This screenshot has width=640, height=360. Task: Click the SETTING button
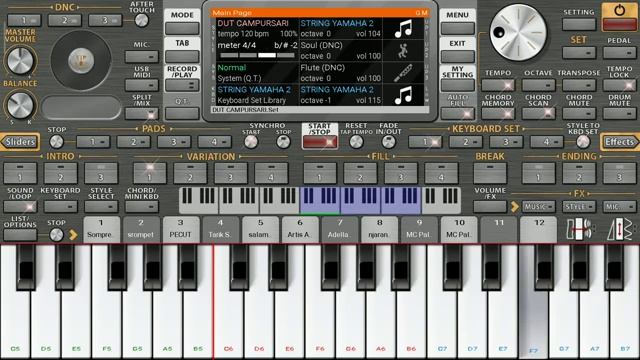[579, 24]
